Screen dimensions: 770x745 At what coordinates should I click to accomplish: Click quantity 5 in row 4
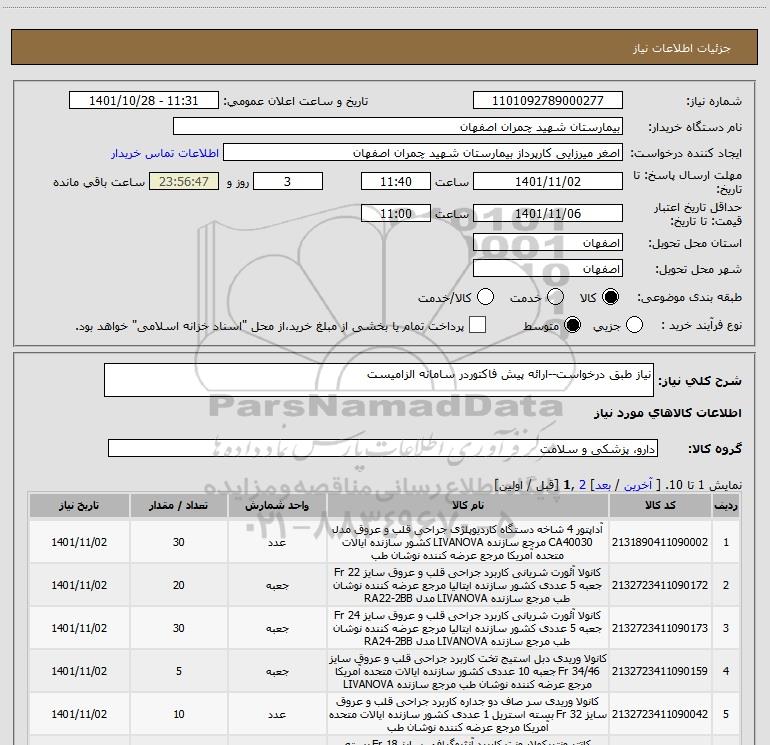[179, 671]
